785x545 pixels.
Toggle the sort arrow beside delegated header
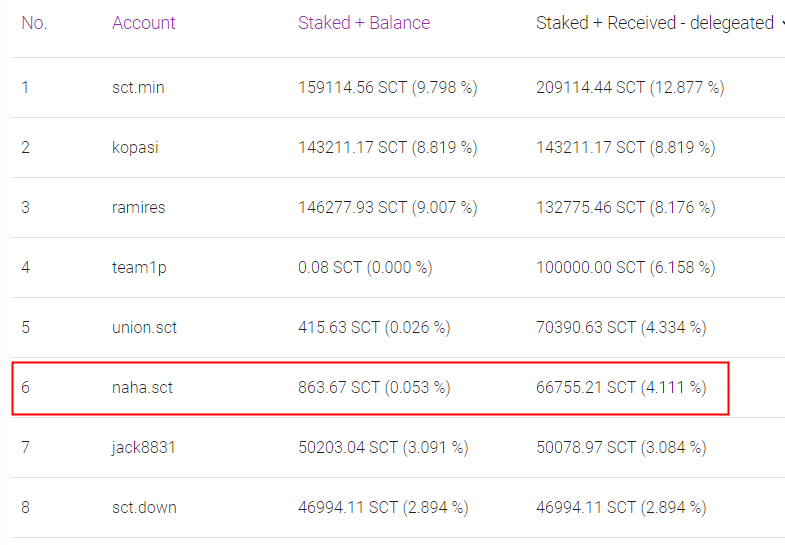[782, 23]
